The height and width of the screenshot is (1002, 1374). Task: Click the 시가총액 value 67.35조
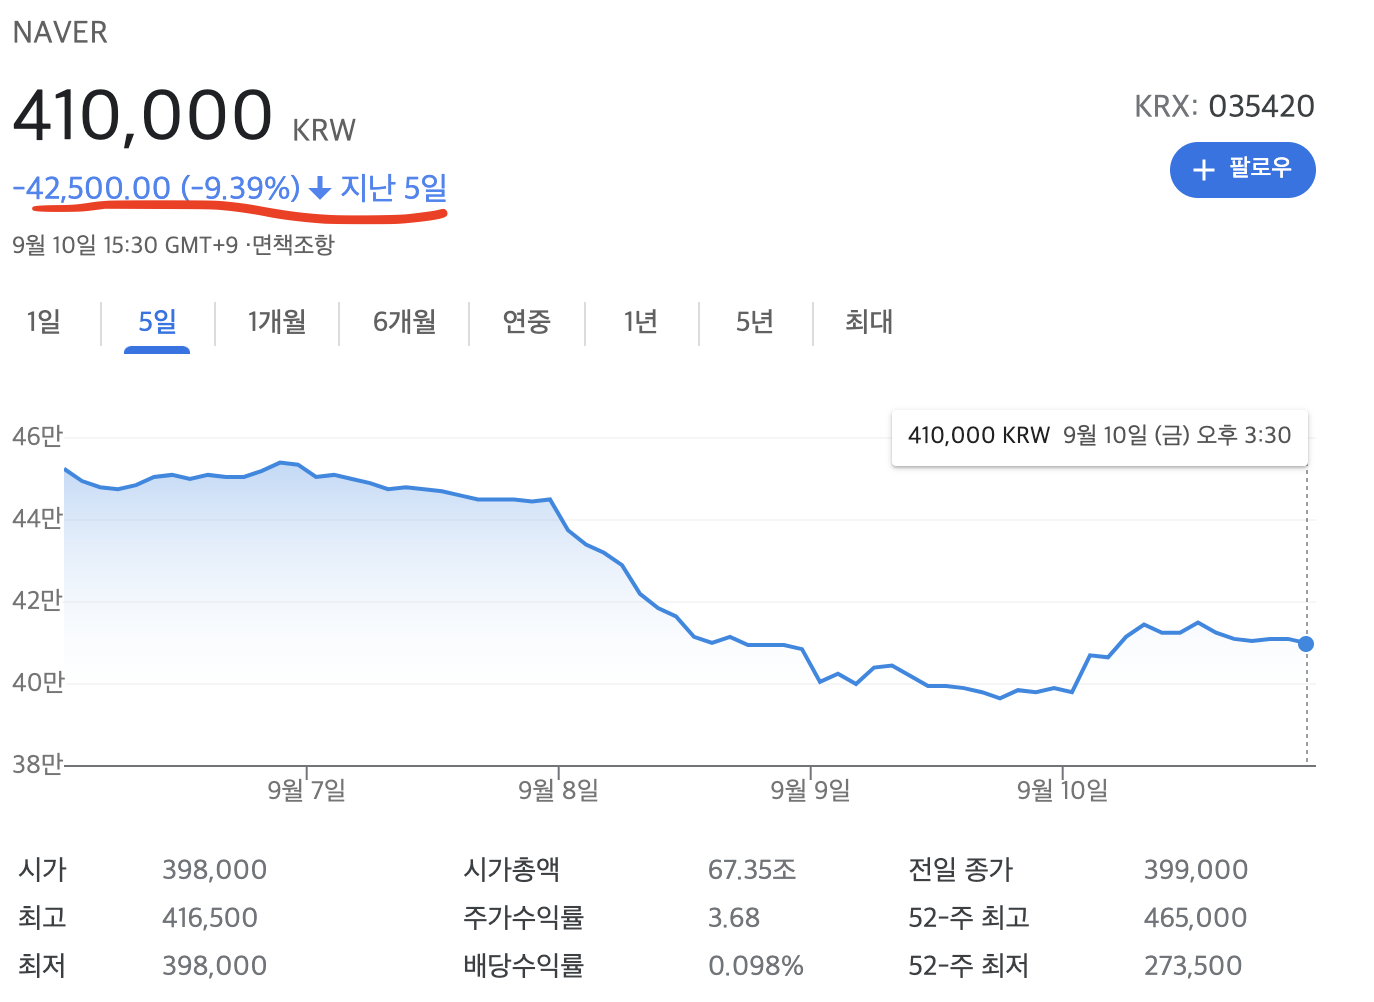tap(752, 869)
